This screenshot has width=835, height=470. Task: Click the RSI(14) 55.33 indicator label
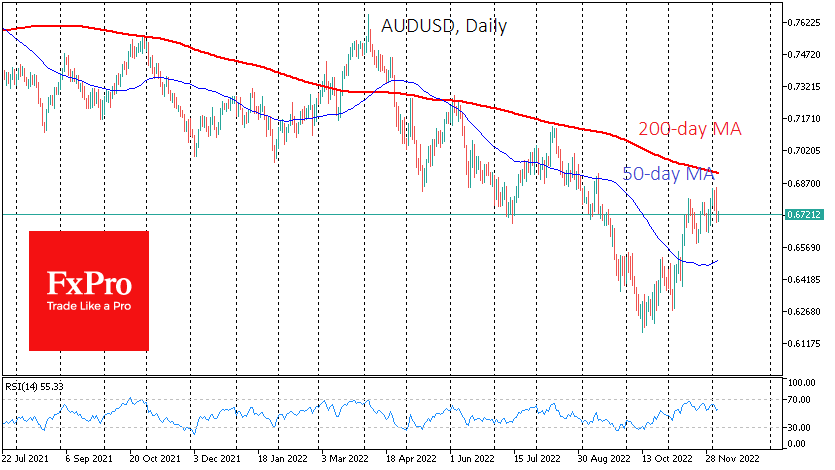36,383
